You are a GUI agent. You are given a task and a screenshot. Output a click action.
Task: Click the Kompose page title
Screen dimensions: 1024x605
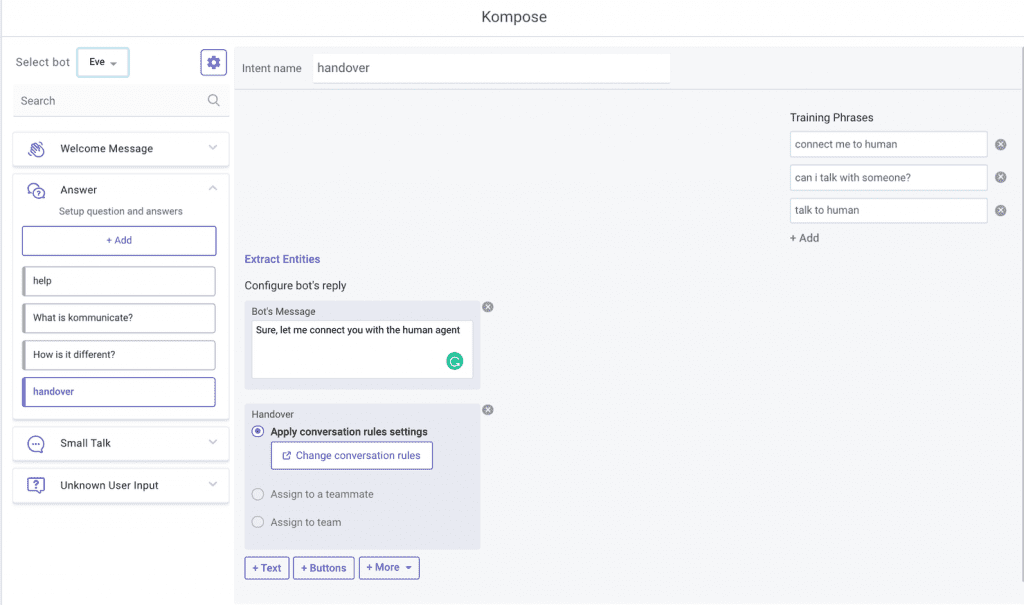click(514, 17)
